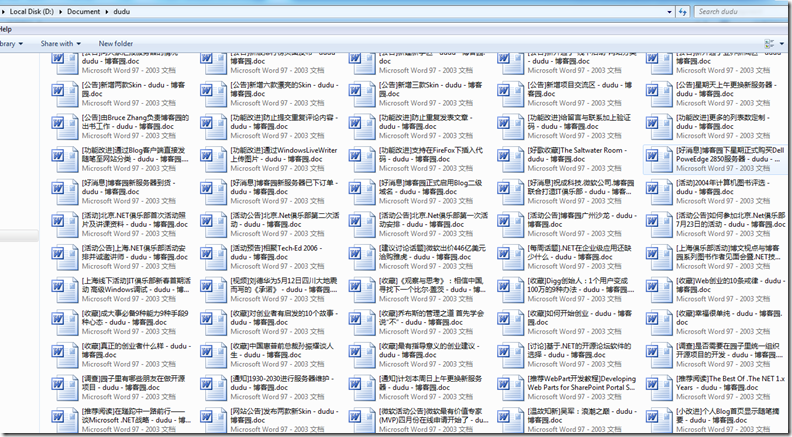
Task: Click the change view icon in toolbar
Action: point(769,44)
